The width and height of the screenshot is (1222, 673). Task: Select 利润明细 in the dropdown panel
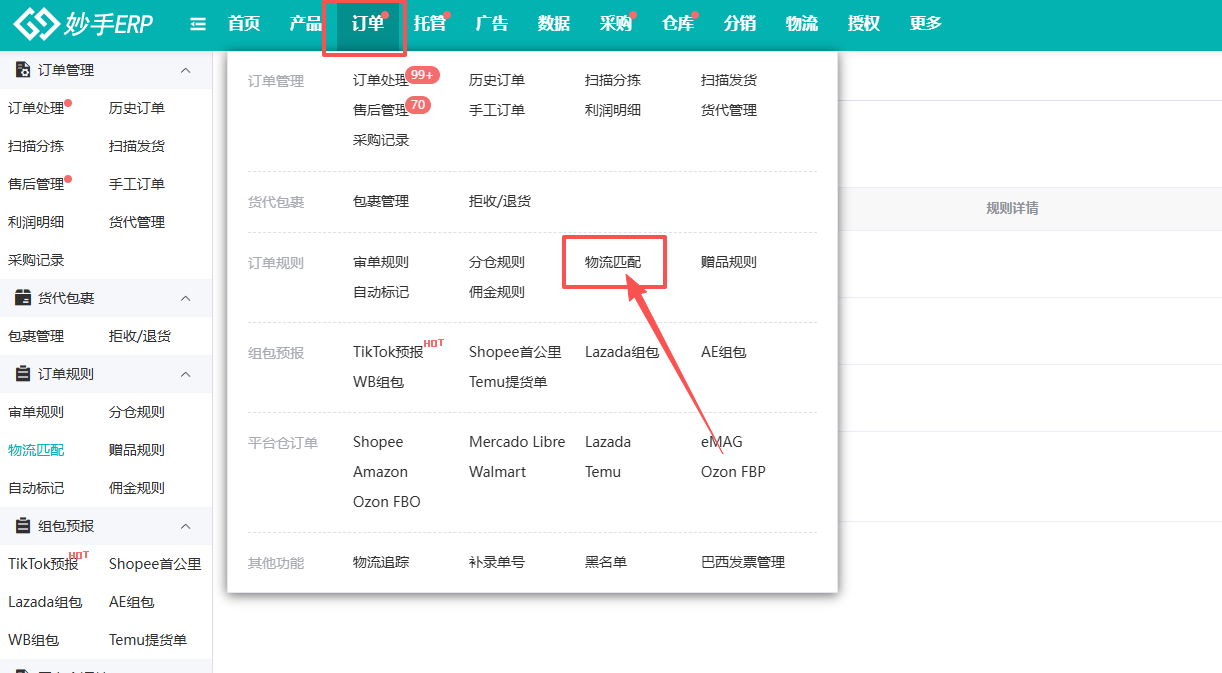point(613,110)
